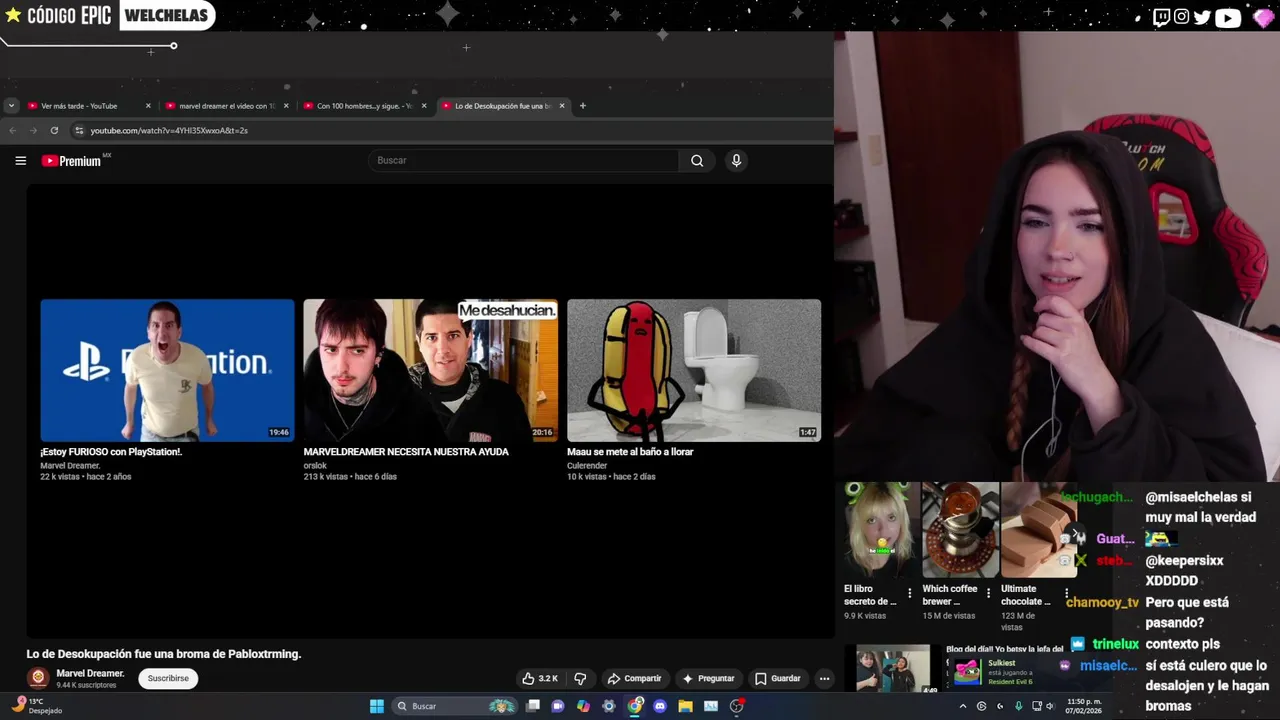This screenshot has width=1280, height=720.
Task: Open clock showing 11:50 p. m.
Action: pyautogui.click(x=1084, y=706)
